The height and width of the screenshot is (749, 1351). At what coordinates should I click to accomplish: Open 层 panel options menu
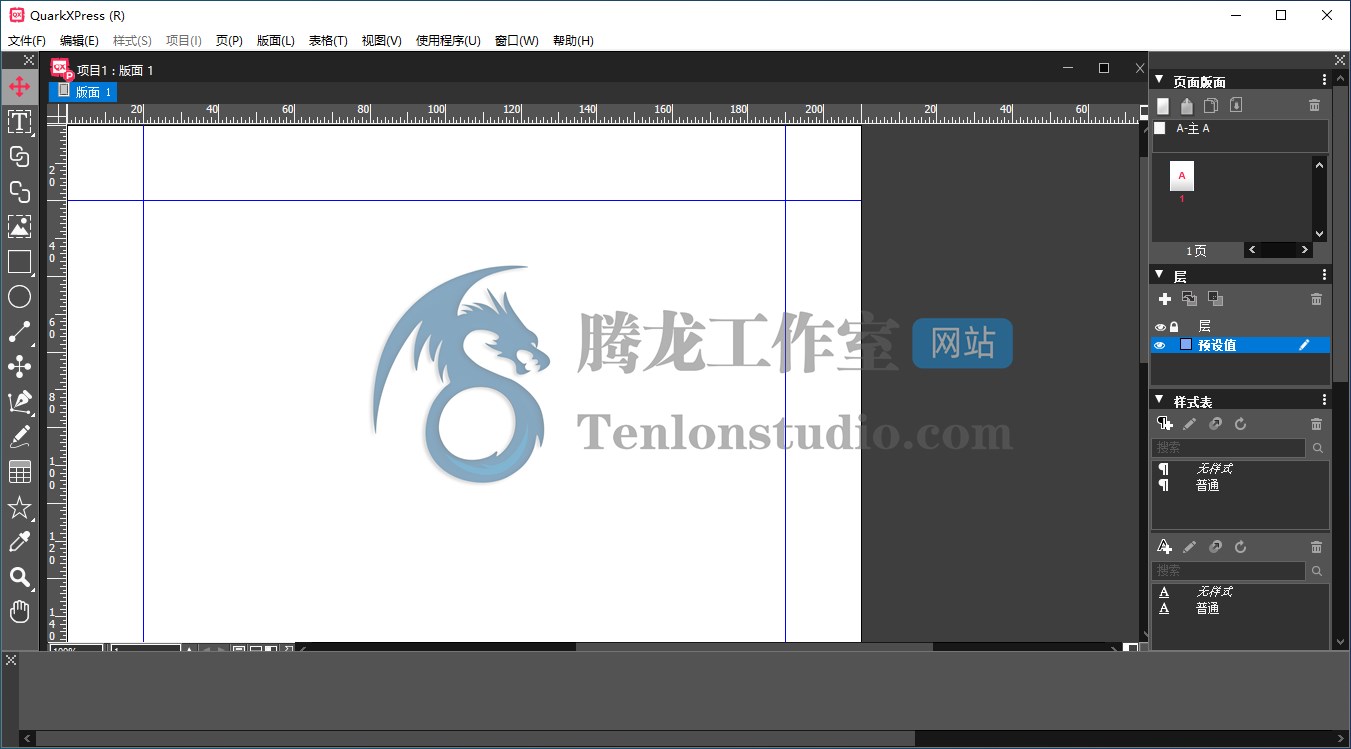[x=1325, y=274]
